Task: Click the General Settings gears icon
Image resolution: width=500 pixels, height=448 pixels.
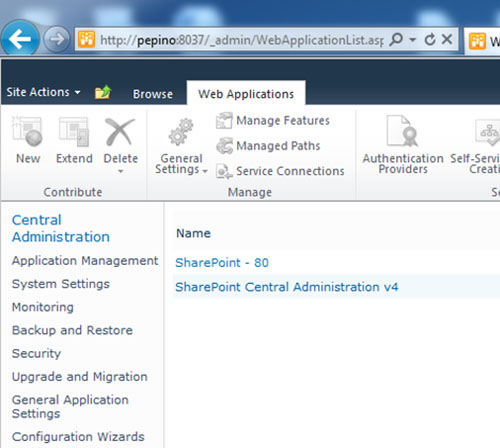Action: (x=181, y=132)
